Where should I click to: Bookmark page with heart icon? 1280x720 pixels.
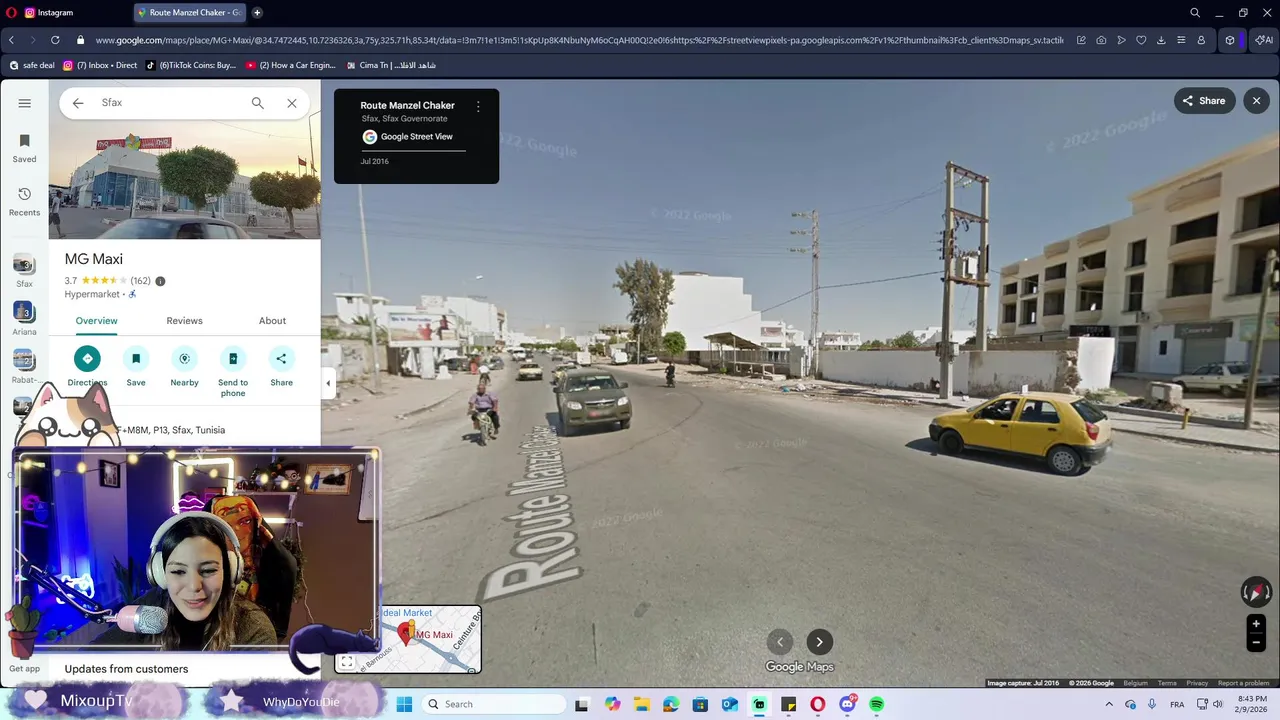point(1141,40)
